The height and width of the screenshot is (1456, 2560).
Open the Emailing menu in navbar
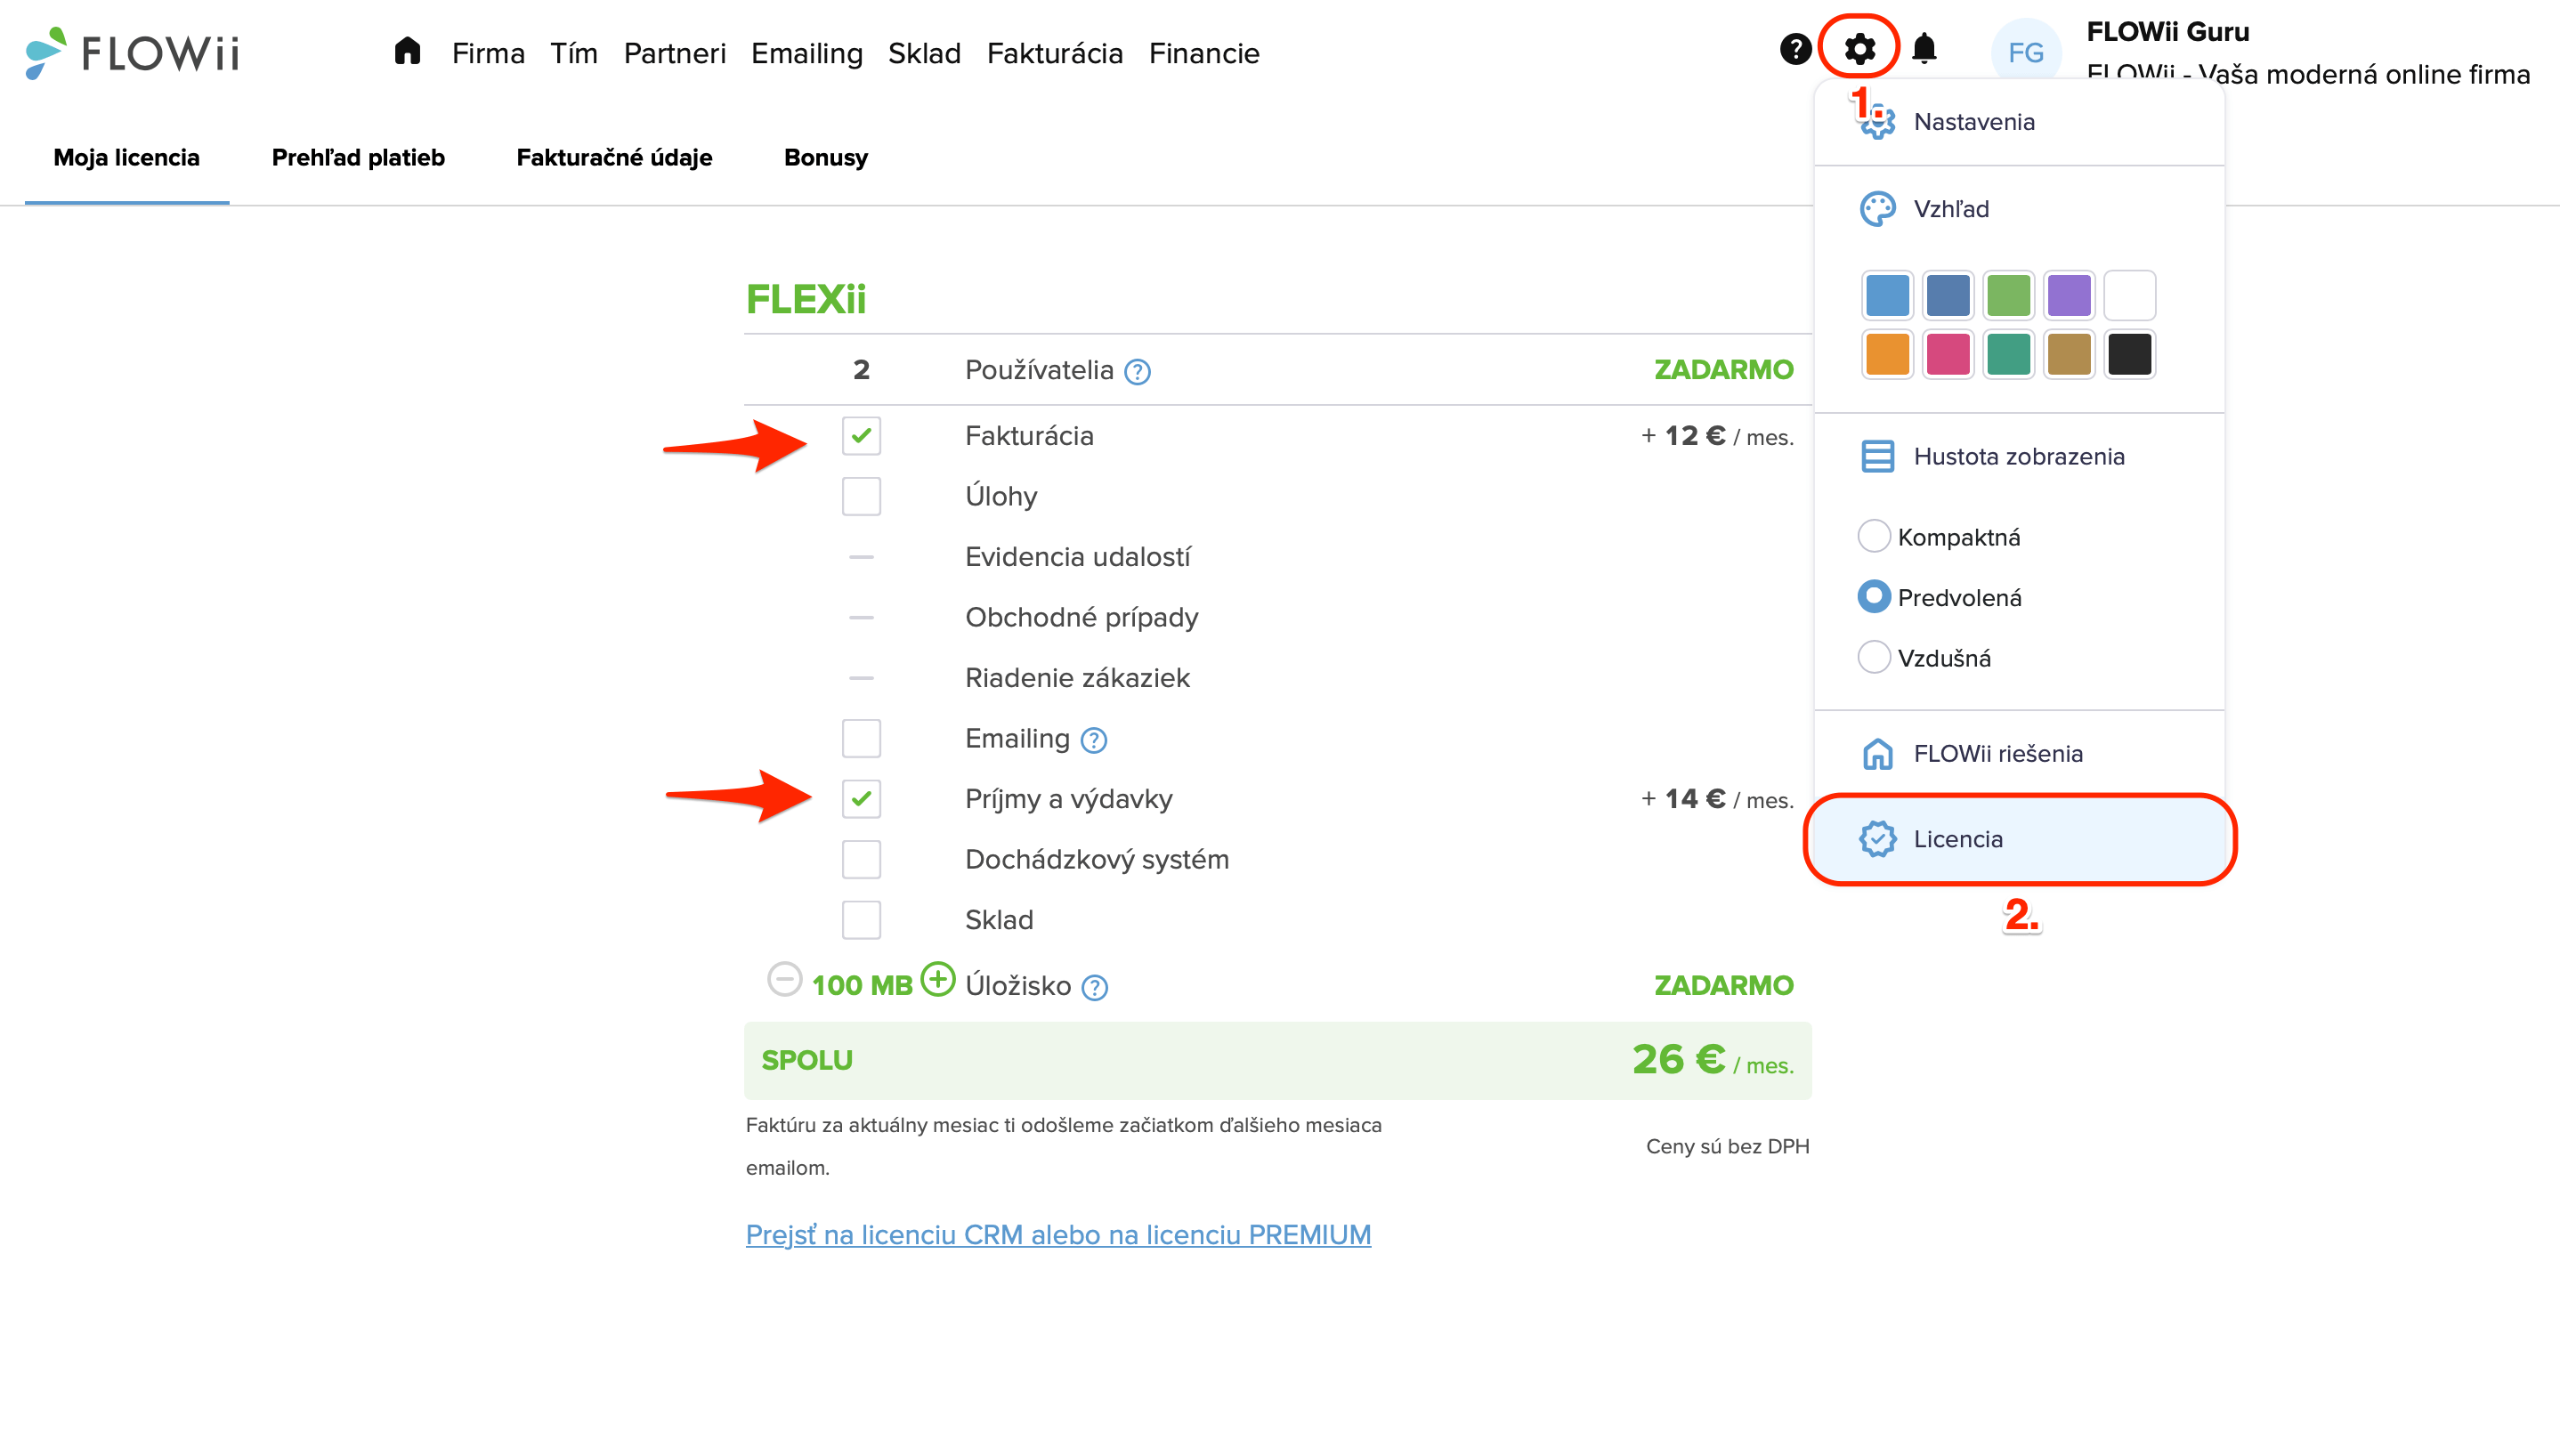pos(807,53)
